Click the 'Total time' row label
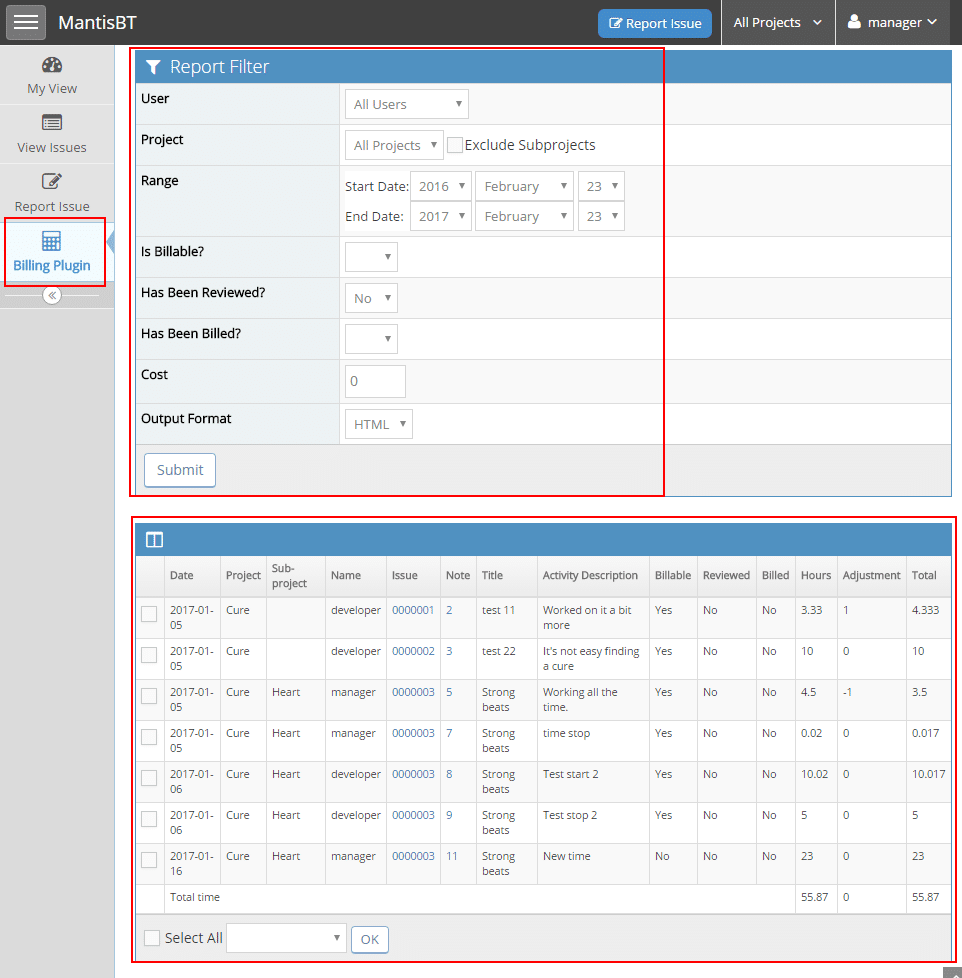The image size is (962, 978). pos(195,897)
